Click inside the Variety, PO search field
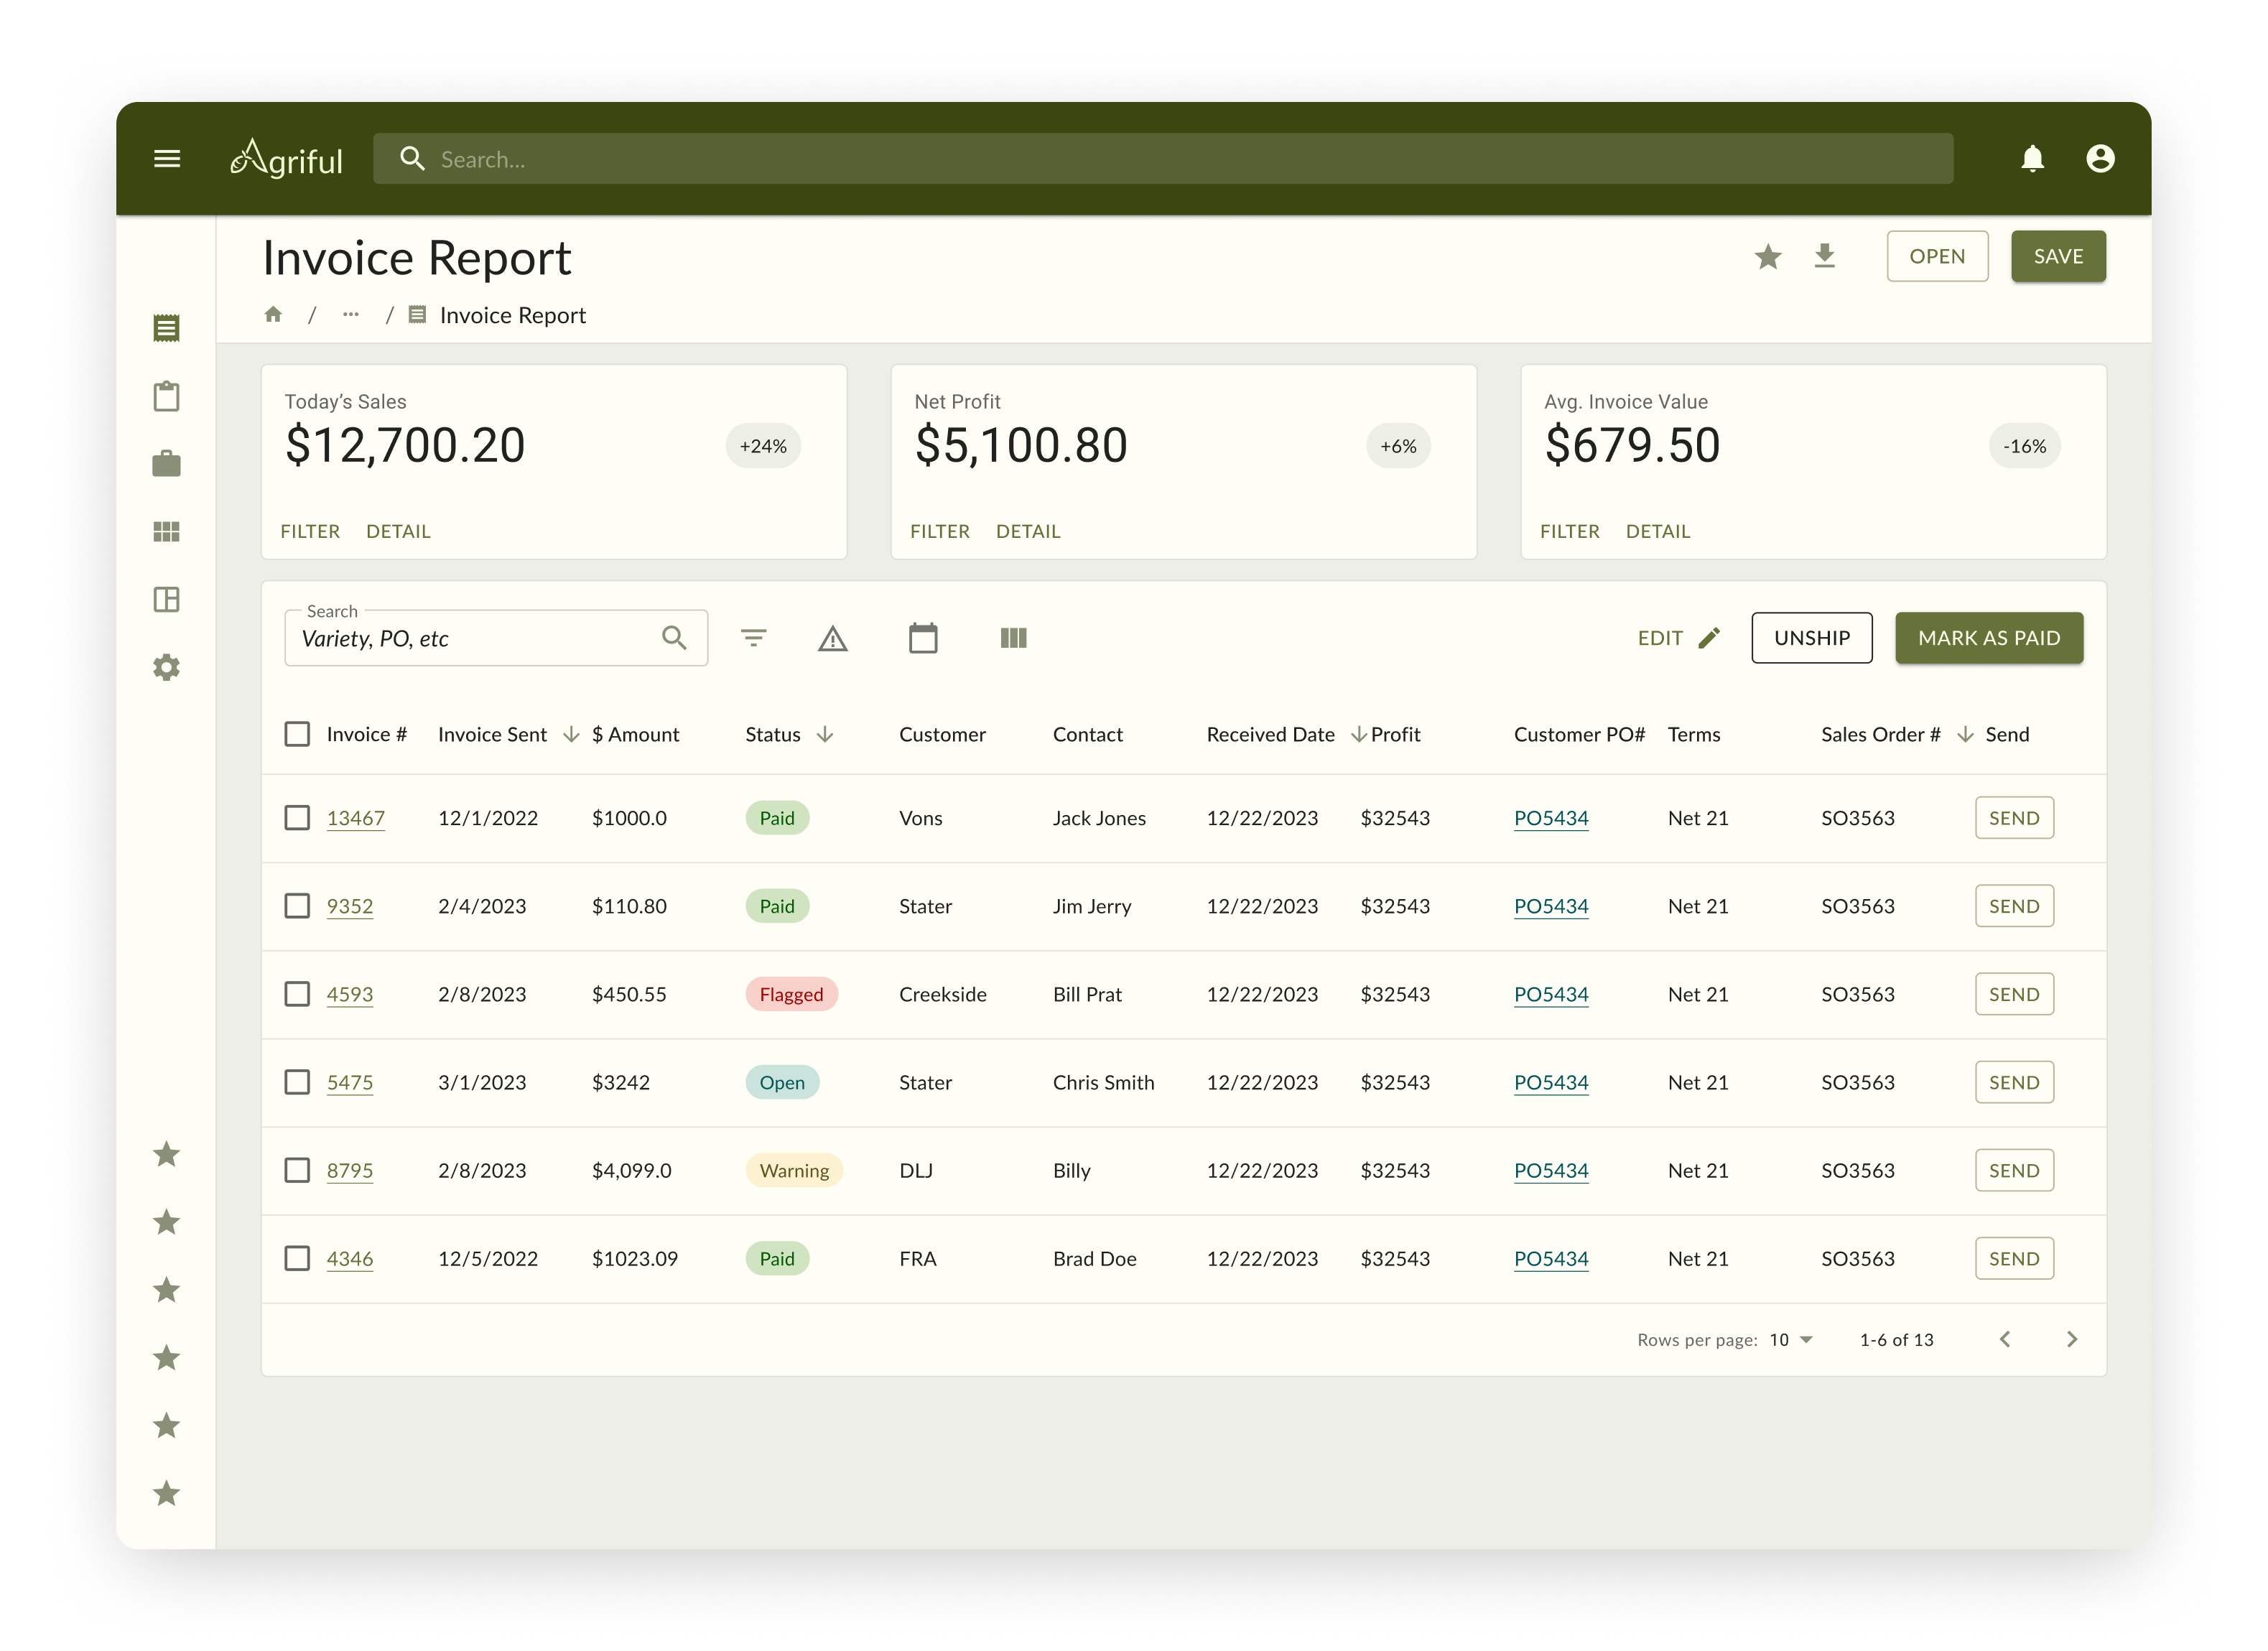The image size is (2268, 1651). [470, 639]
